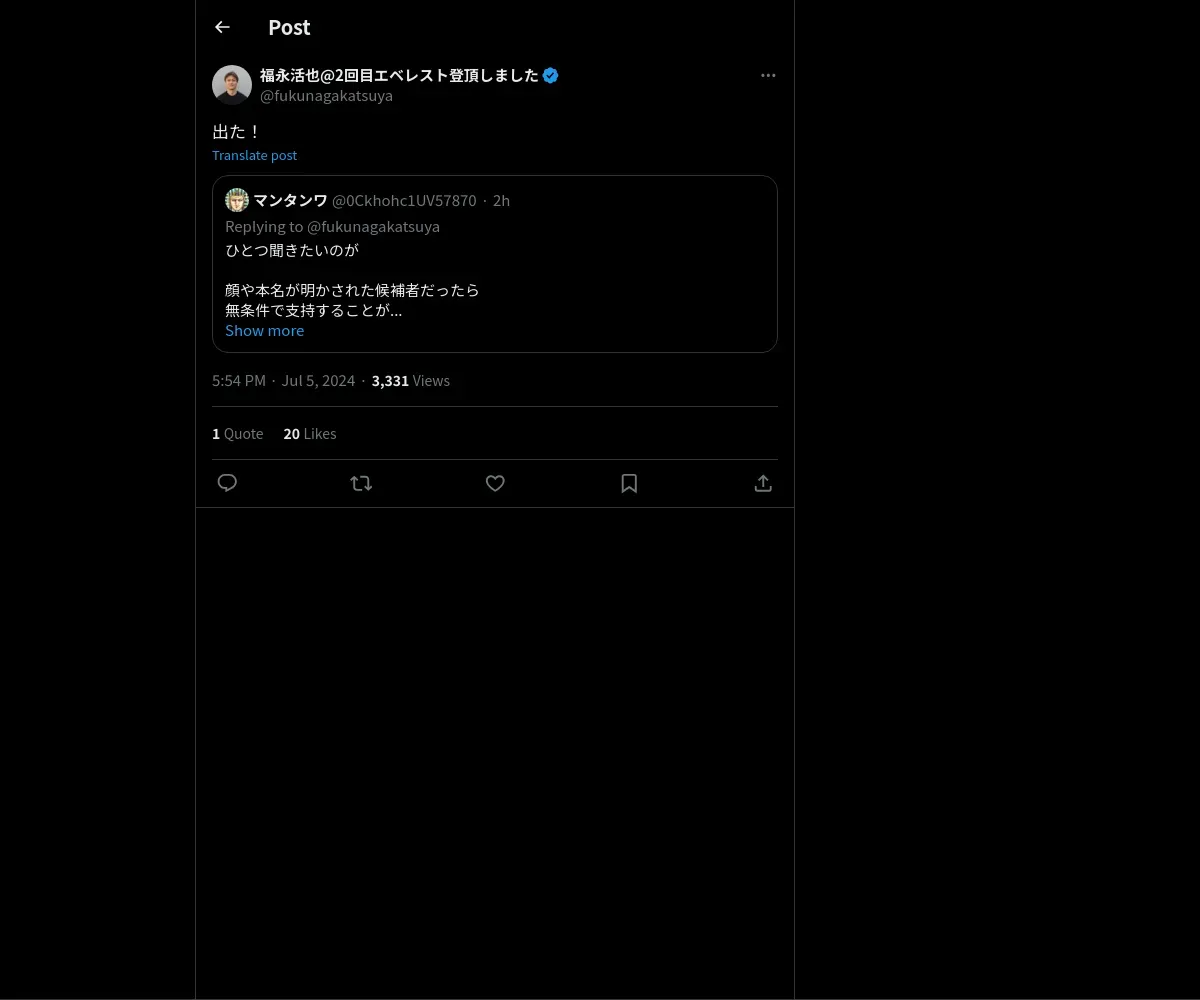
Task: Go back using the left arrow icon
Action: [x=222, y=27]
